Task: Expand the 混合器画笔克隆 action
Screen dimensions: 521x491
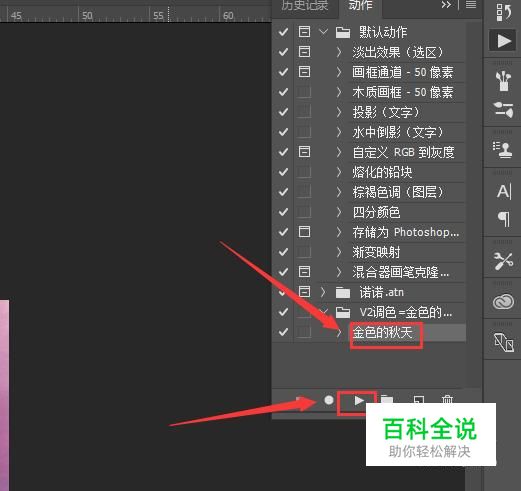Action: (x=339, y=272)
